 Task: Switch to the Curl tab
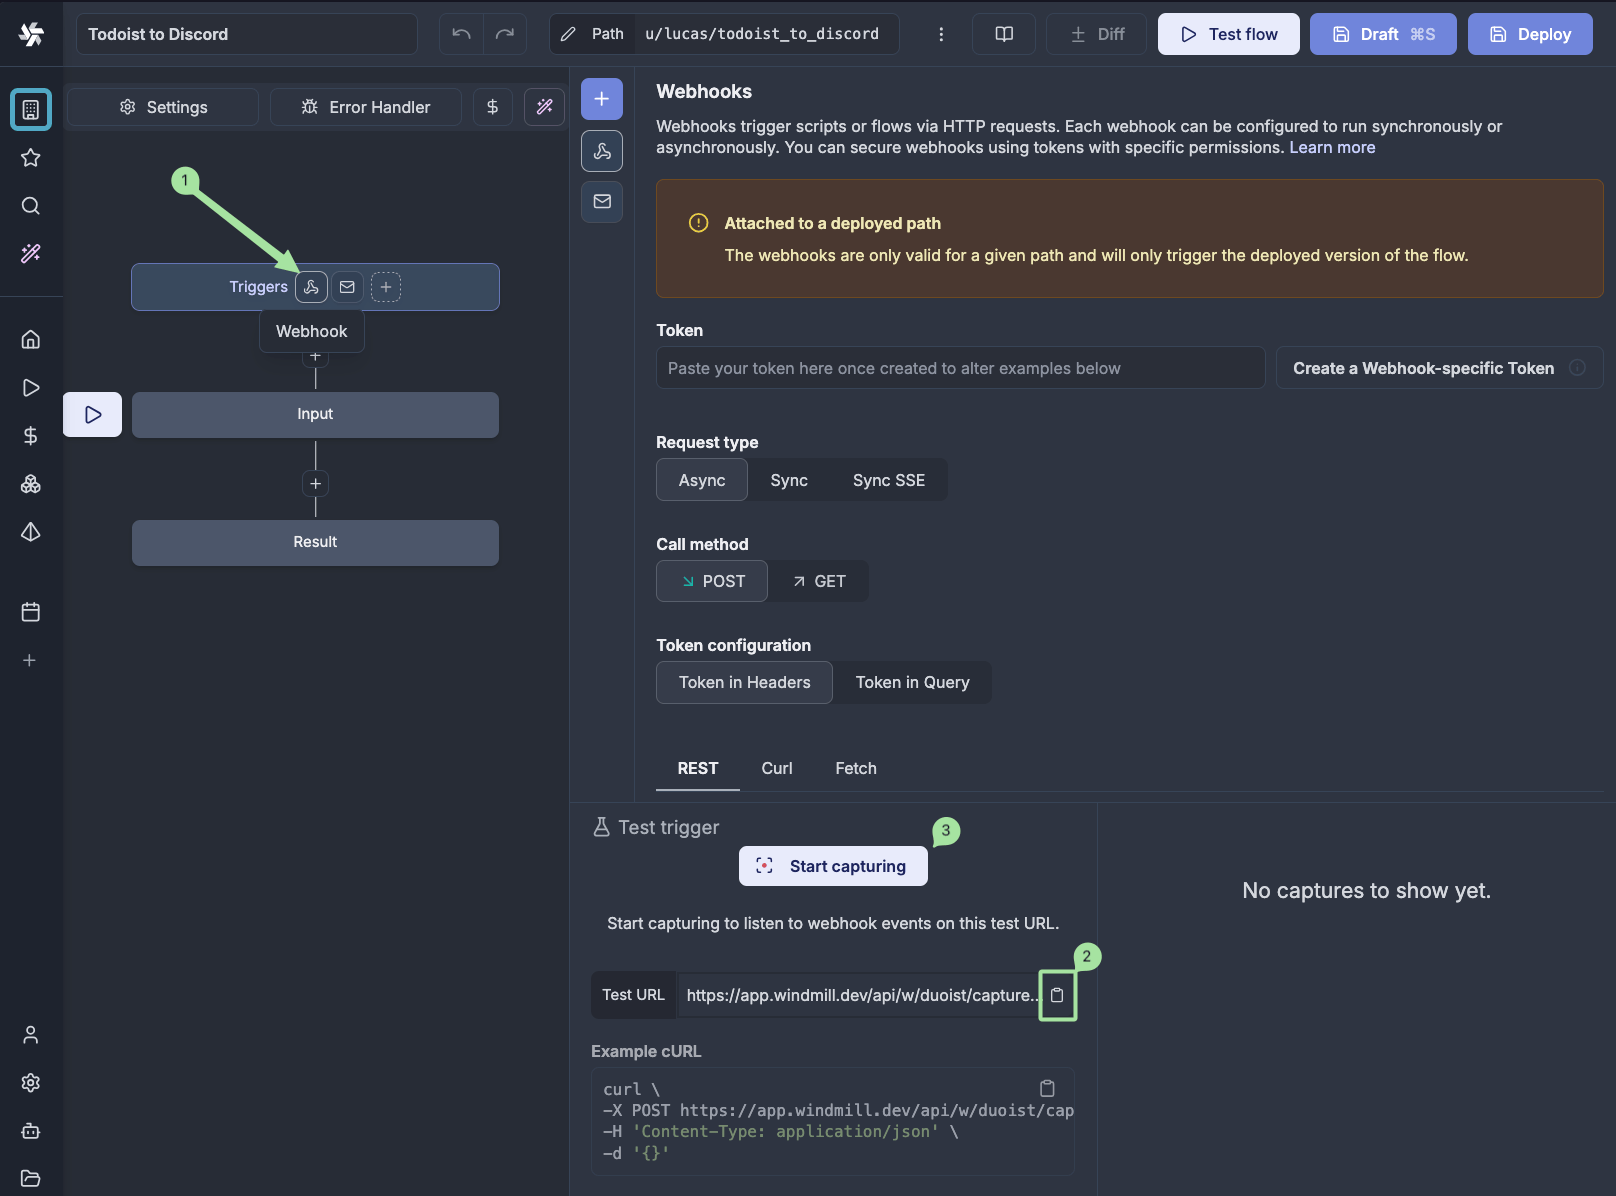(x=776, y=768)
